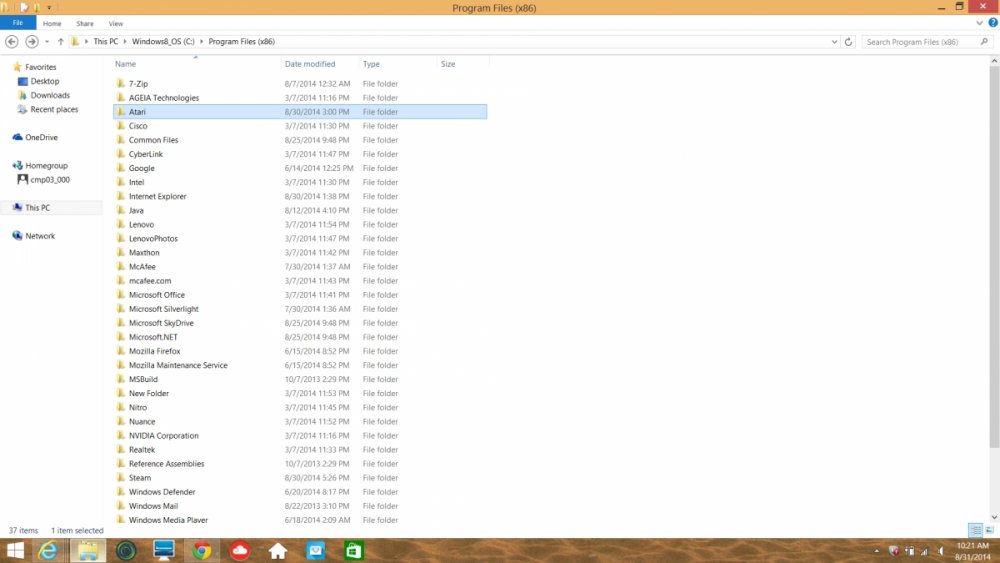
Task: Select the NVIDIA Corporation folder
Action: 164,435
